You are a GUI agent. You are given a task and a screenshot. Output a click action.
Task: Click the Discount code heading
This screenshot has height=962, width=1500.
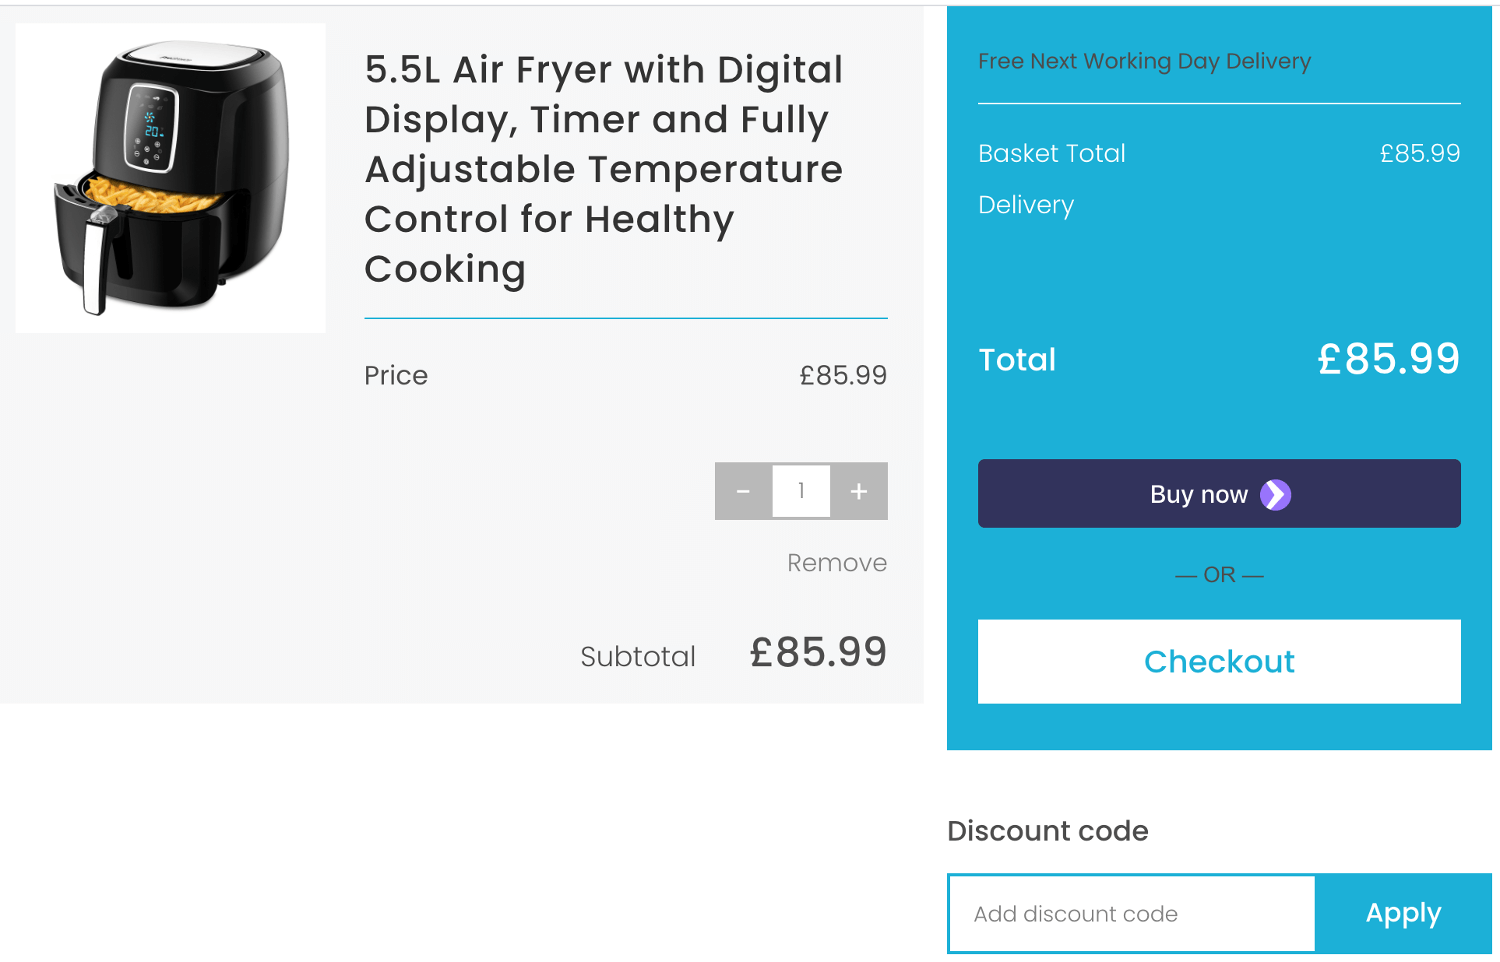click(x=1048, y=830)
